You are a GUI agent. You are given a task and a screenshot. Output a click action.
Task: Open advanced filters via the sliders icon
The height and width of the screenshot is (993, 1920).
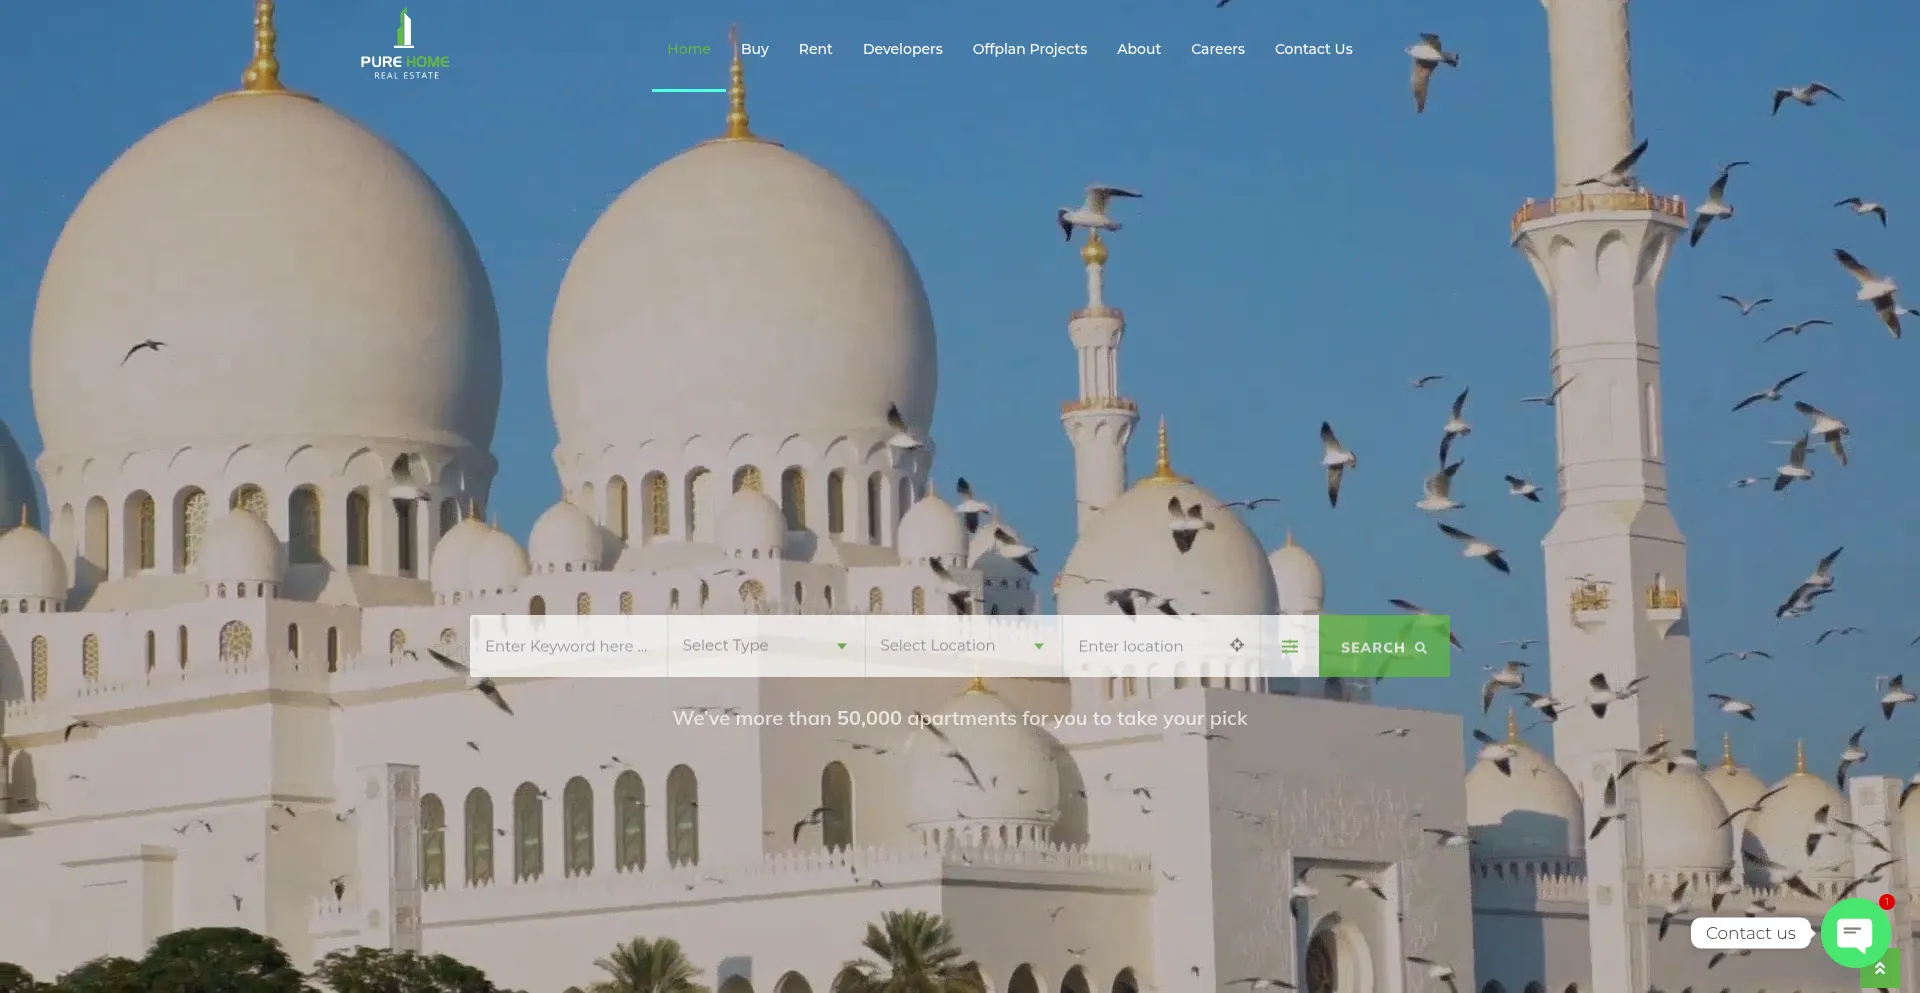coord(1290,646)
